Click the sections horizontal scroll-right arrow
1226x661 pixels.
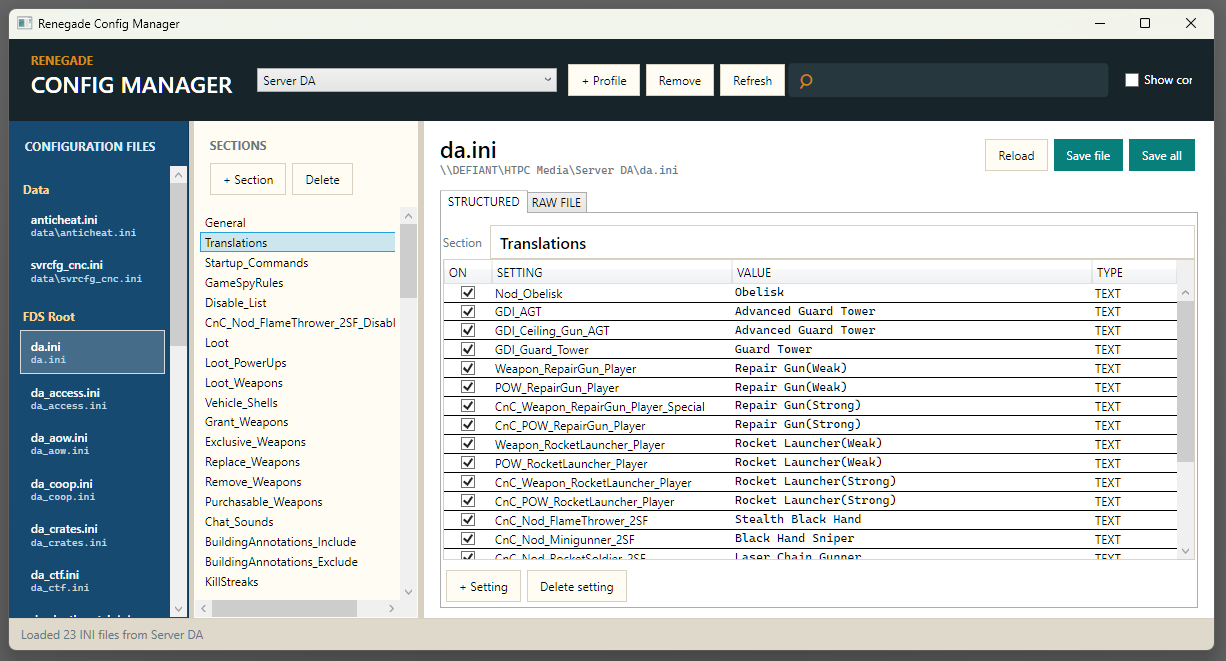[392, 608]
